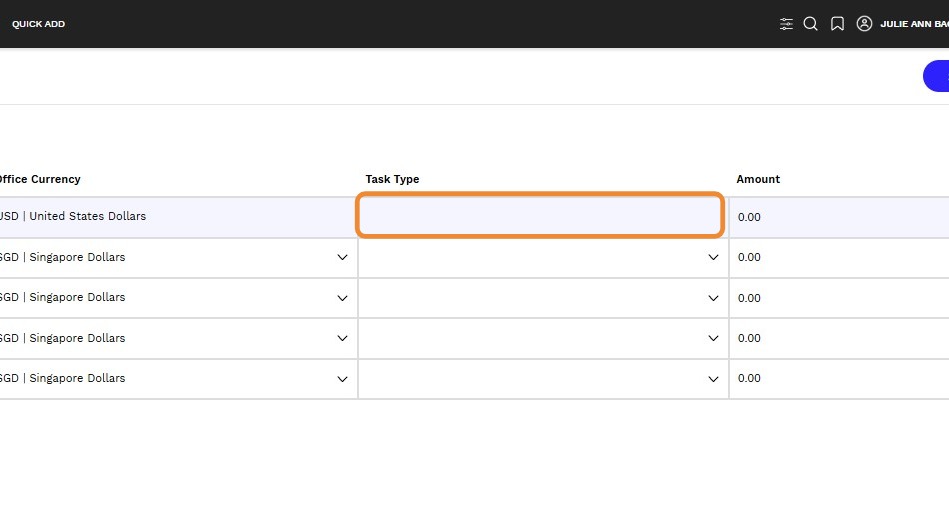Click Amount field in second row
949x530 pixels.
click(x=839, y=258)
